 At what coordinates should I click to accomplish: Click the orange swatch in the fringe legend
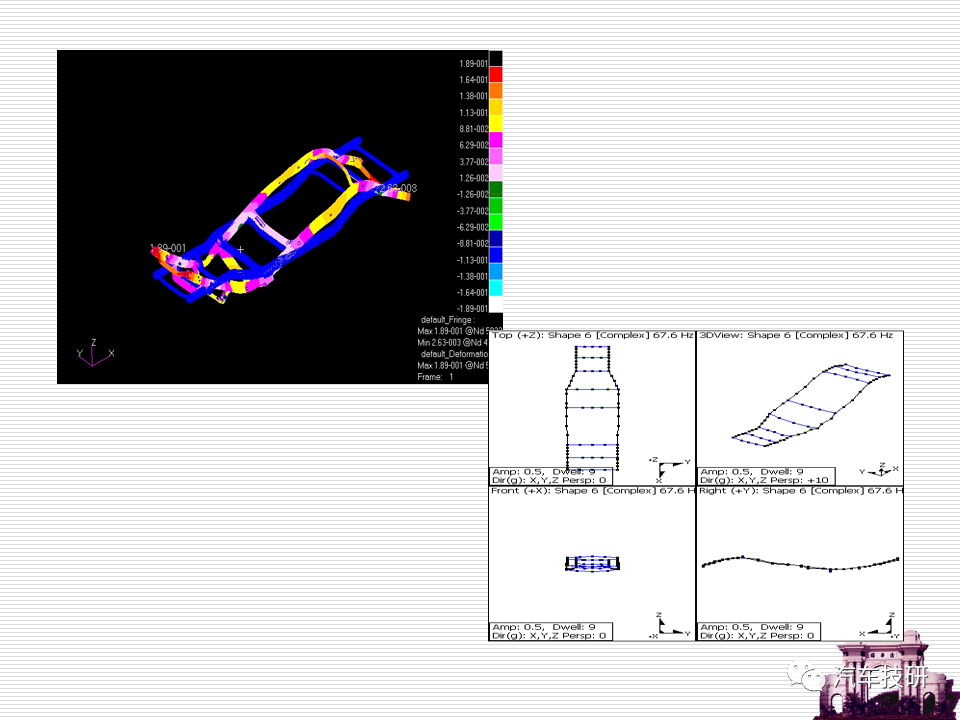click(x=496, y=91)
